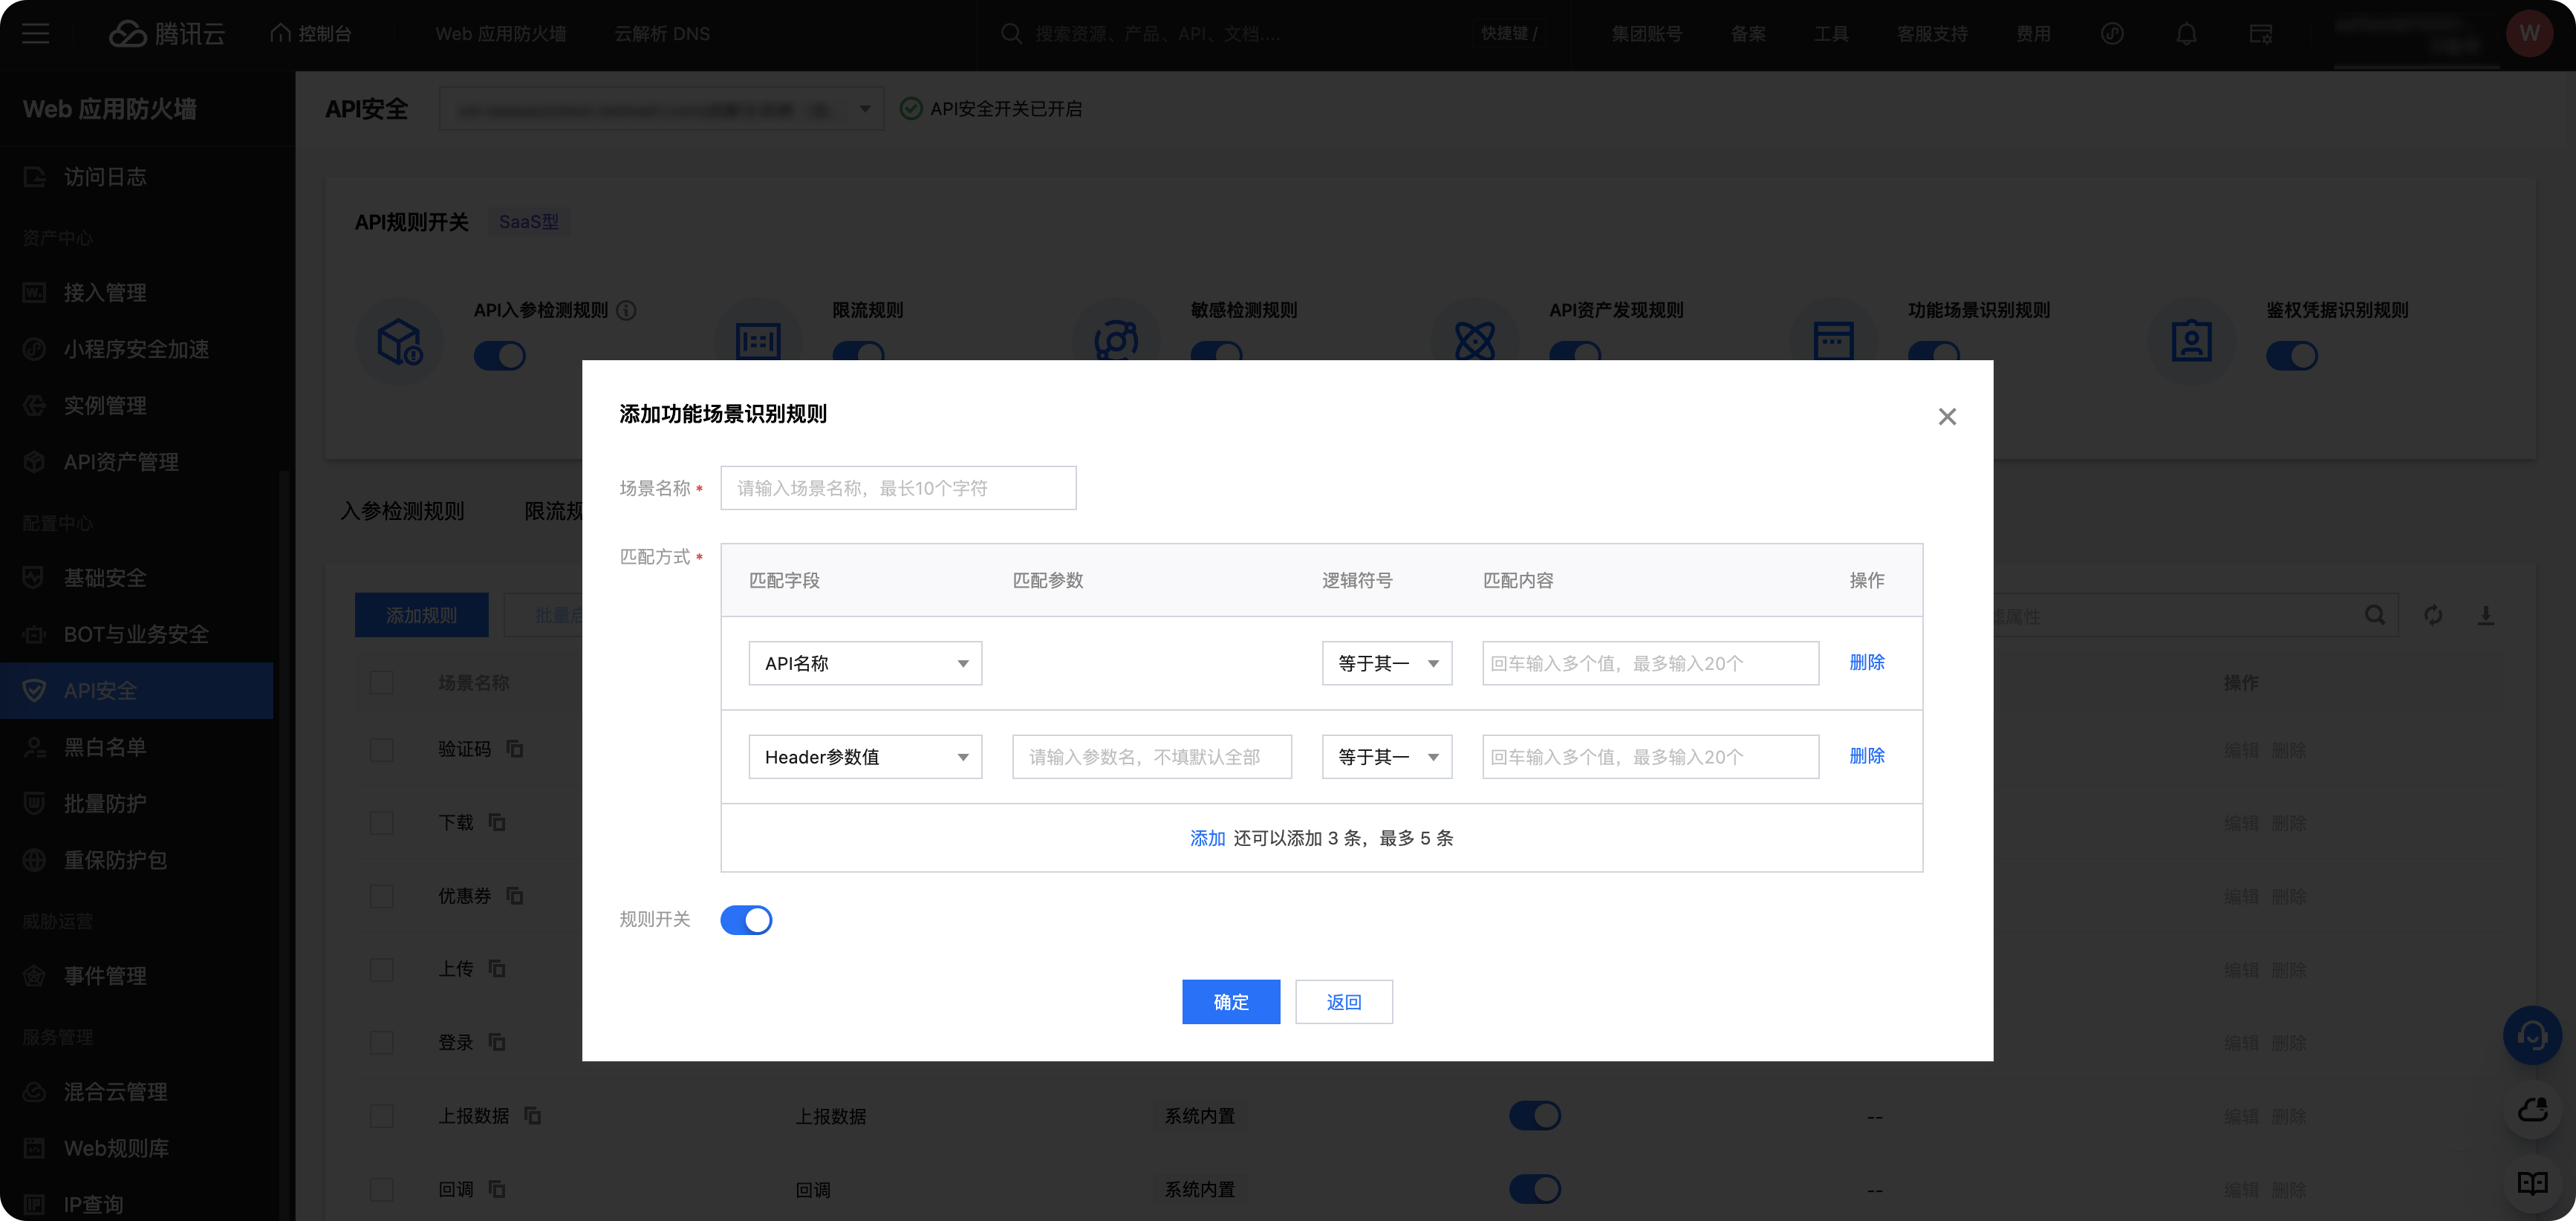Click the refresh icon above the table
Viewport: 2576px width, 1221px height.
click(x=2433, y=615)
